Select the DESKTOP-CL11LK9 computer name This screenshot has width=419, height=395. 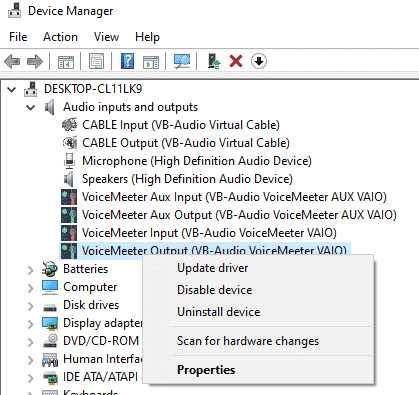tap(93, 89)
